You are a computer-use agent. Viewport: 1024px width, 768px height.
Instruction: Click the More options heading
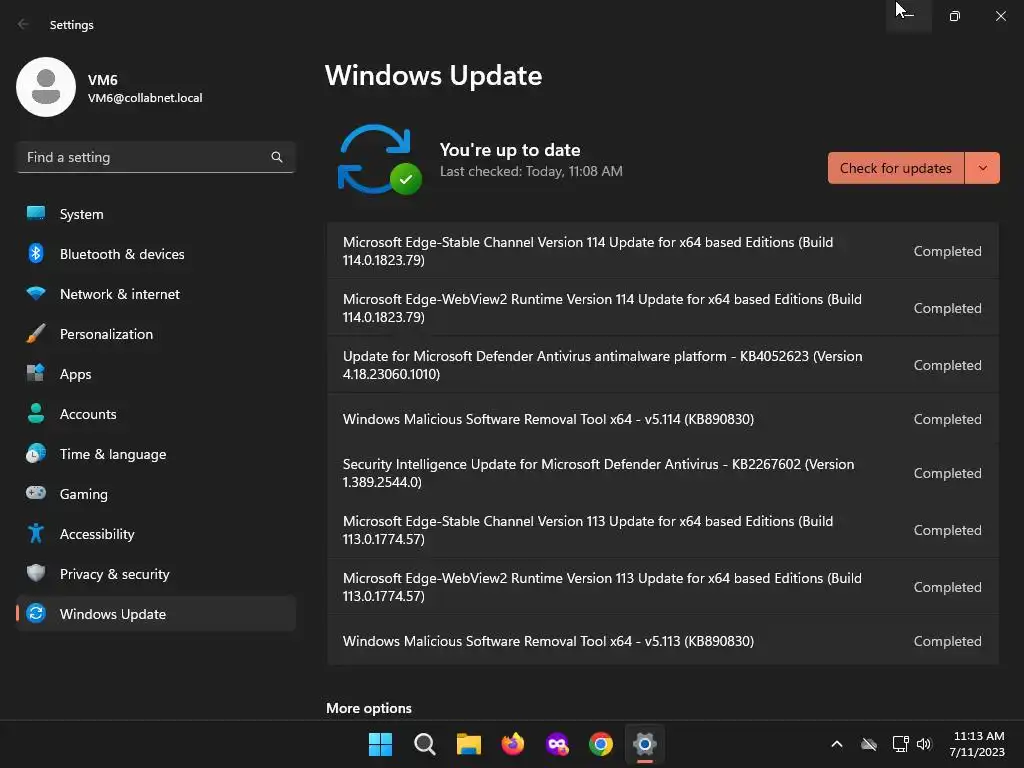(369, 708)
